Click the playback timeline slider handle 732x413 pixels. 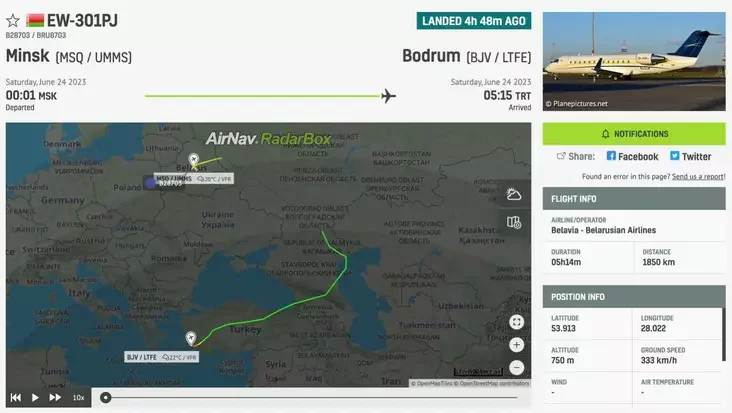click(x=106, y=398)
